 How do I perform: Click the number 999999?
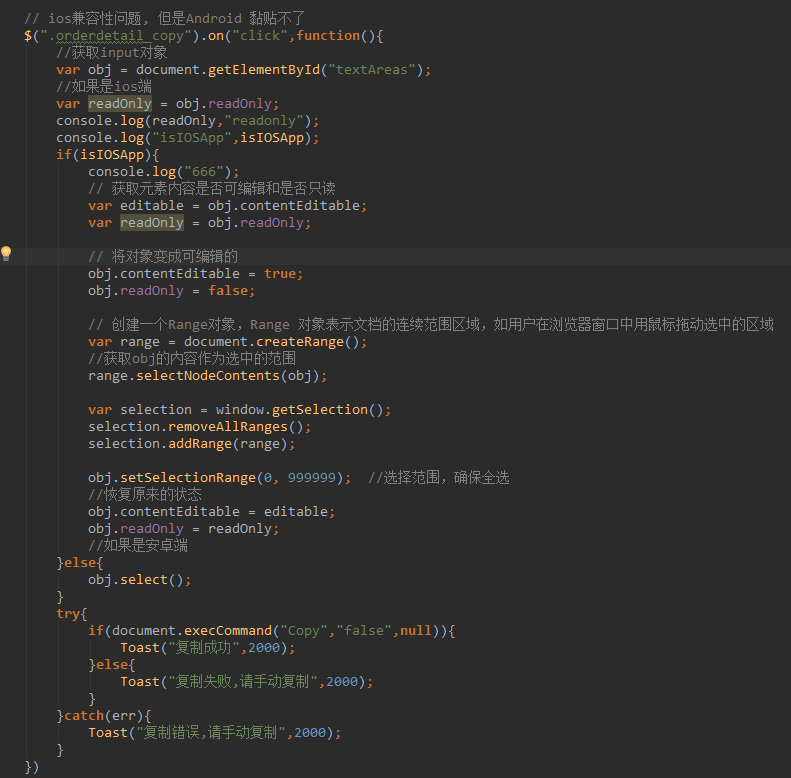312,478
